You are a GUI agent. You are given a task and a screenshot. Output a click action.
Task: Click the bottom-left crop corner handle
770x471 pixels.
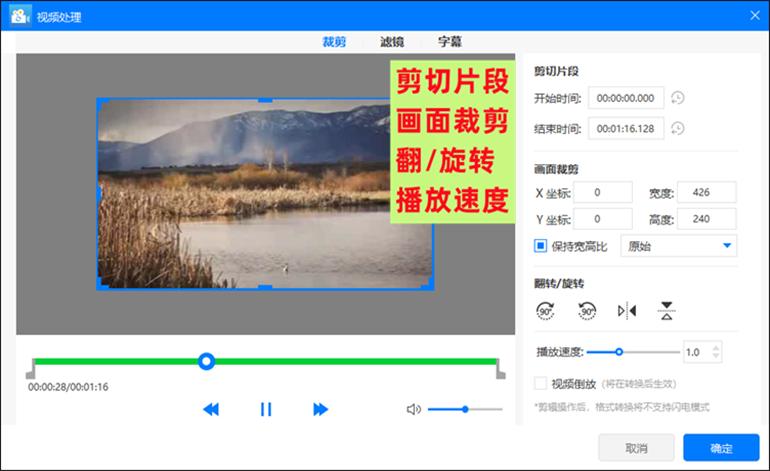coord(102,284)
